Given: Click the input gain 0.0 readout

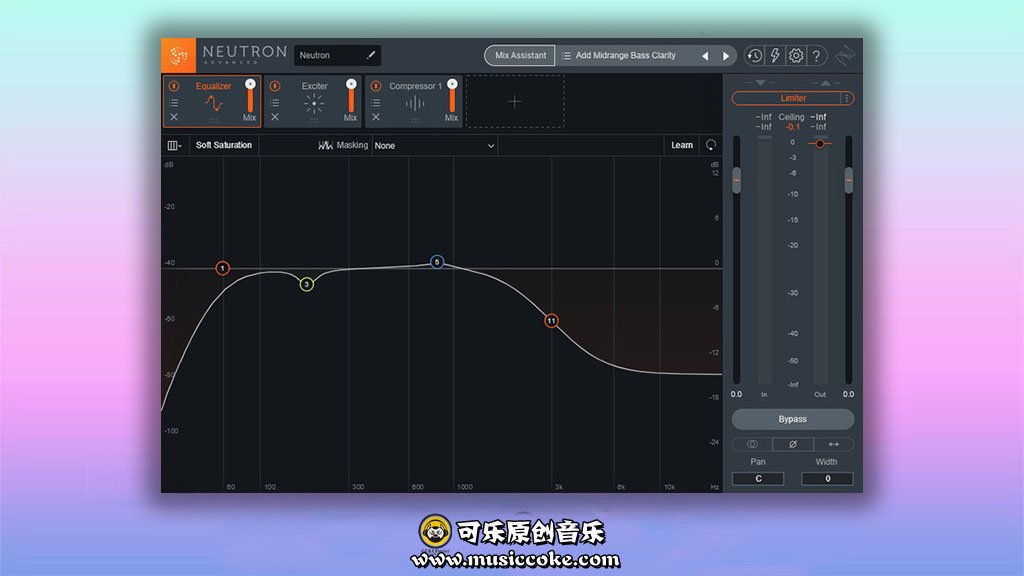Looking at the screenshot, I should (737, 394).
